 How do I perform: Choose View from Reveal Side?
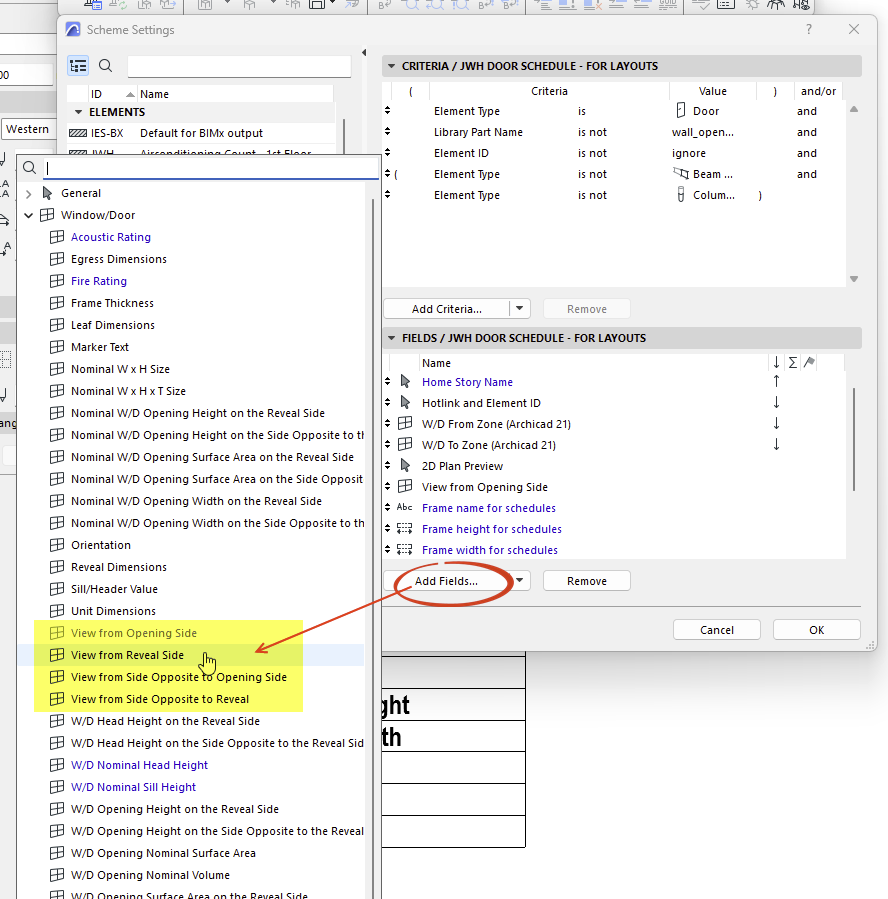point(127,655)
